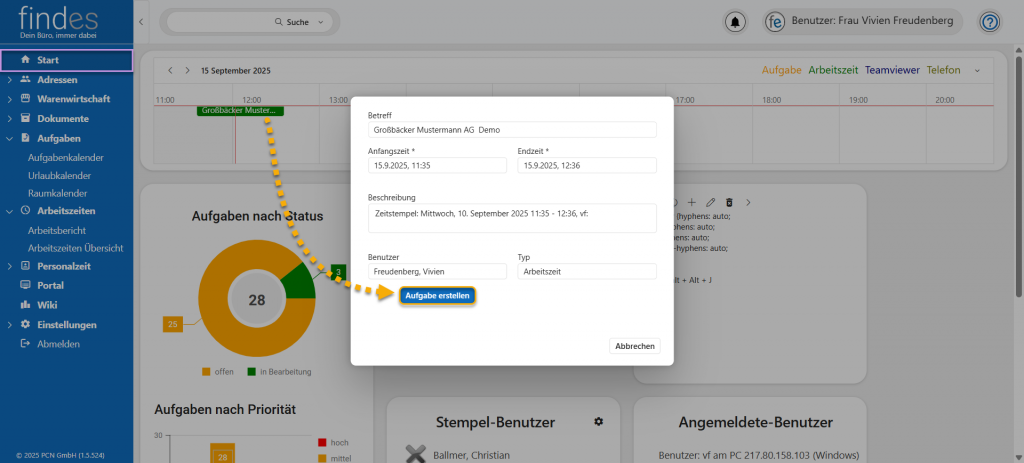Open the Wiki menu item
Screen dimensions: 1024x463
(47, 304)
